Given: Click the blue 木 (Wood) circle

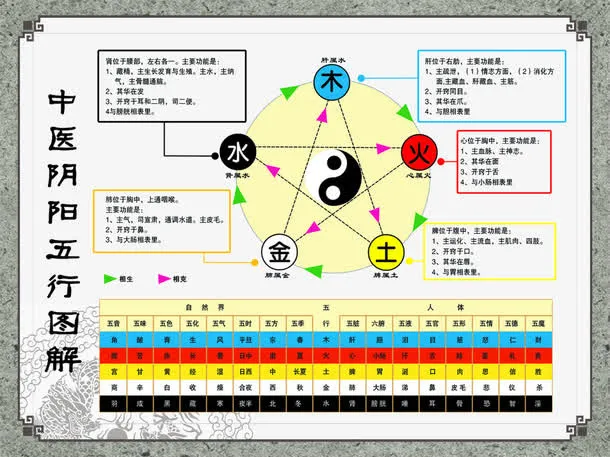Looking at the screenshot, I should tap(331, 84).
